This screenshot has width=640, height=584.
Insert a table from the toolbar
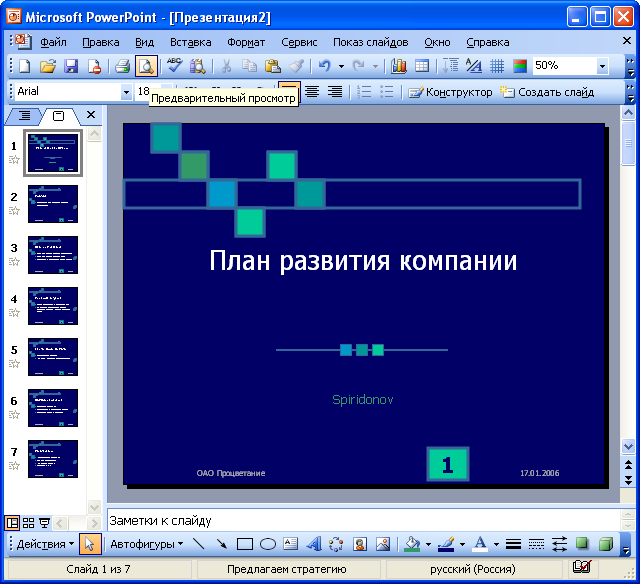click(x=422, y=66)
